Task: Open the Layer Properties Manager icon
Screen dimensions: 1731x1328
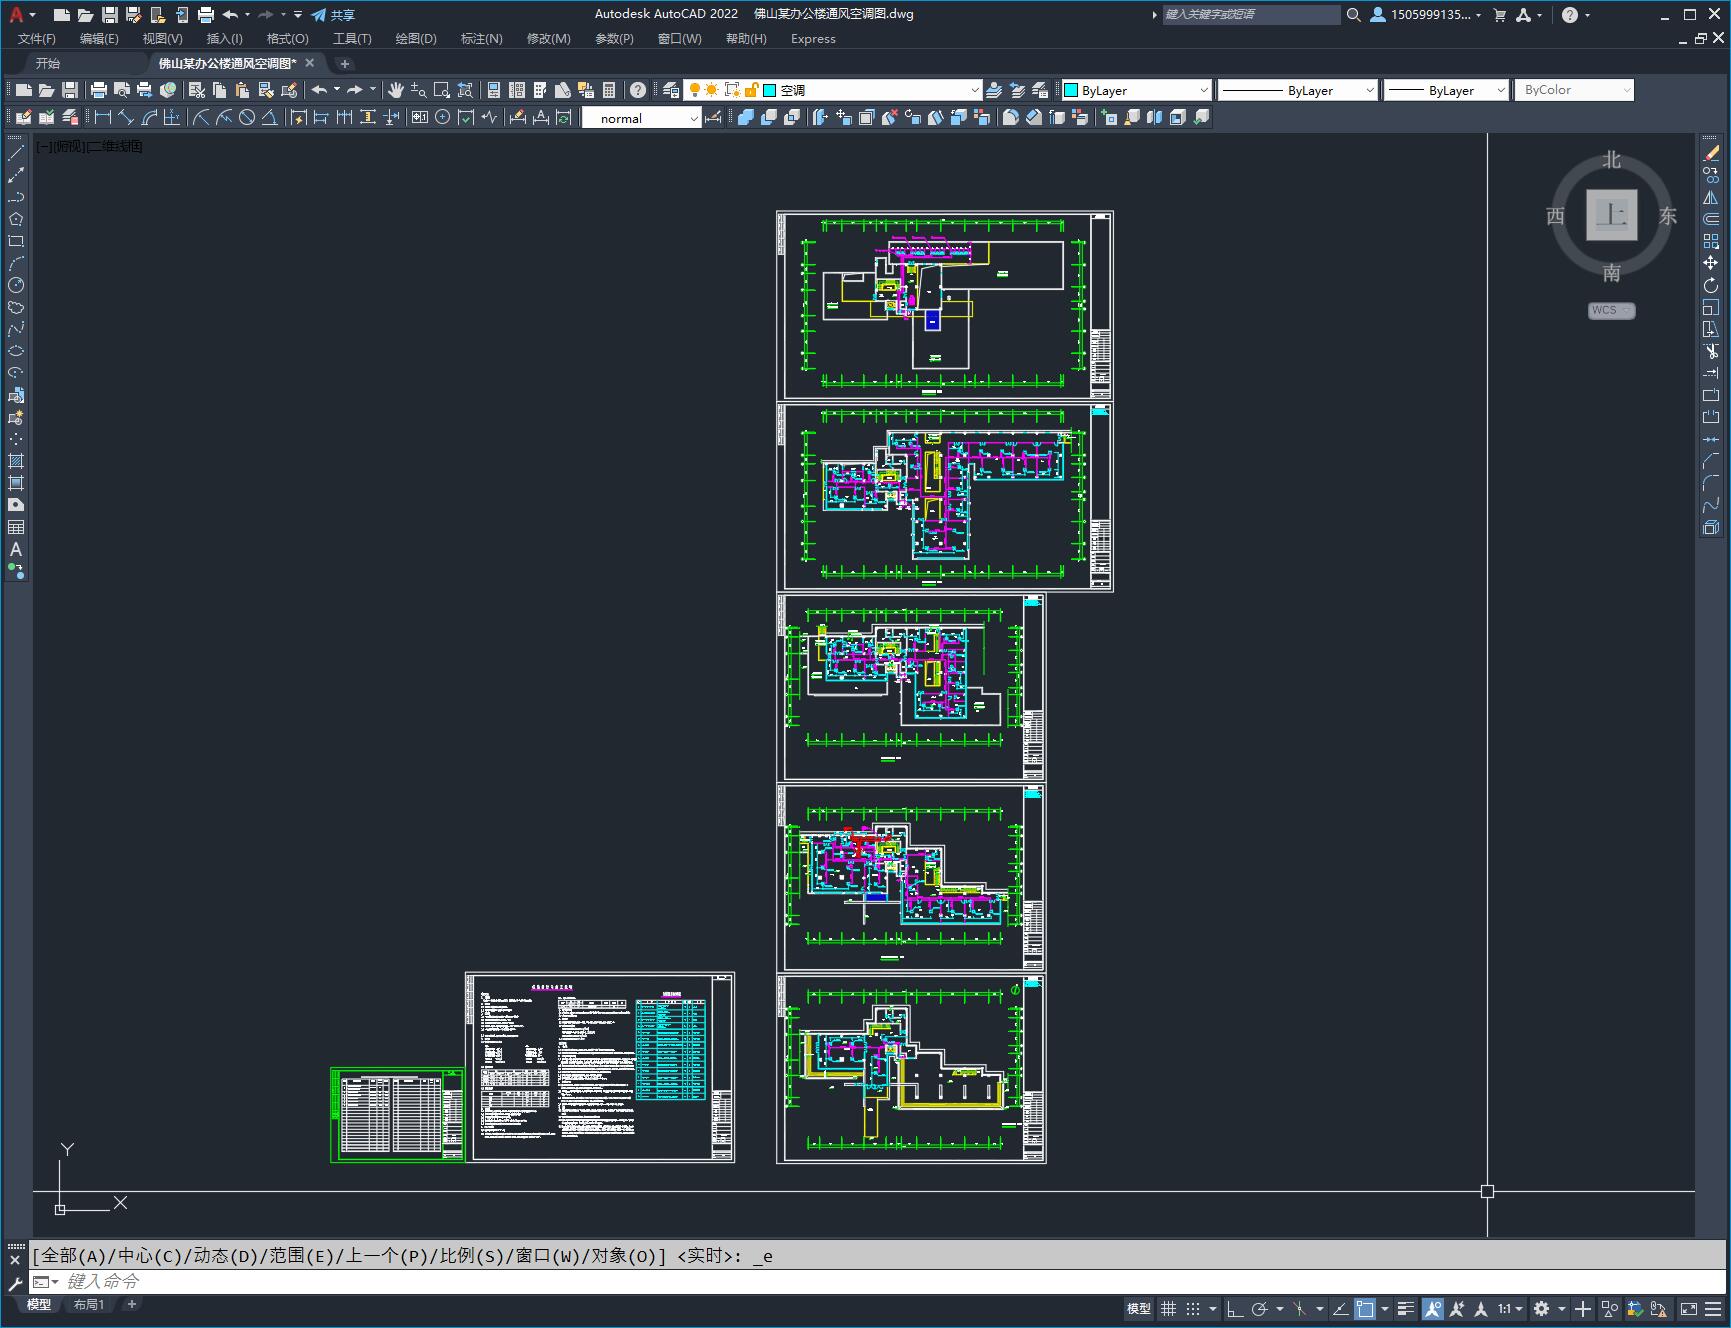Action: click(671, 90)
